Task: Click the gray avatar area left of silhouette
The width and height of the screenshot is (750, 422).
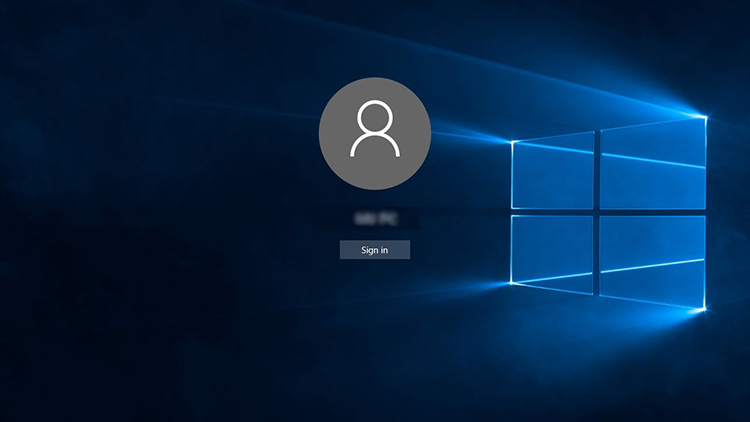Action: 335,132
